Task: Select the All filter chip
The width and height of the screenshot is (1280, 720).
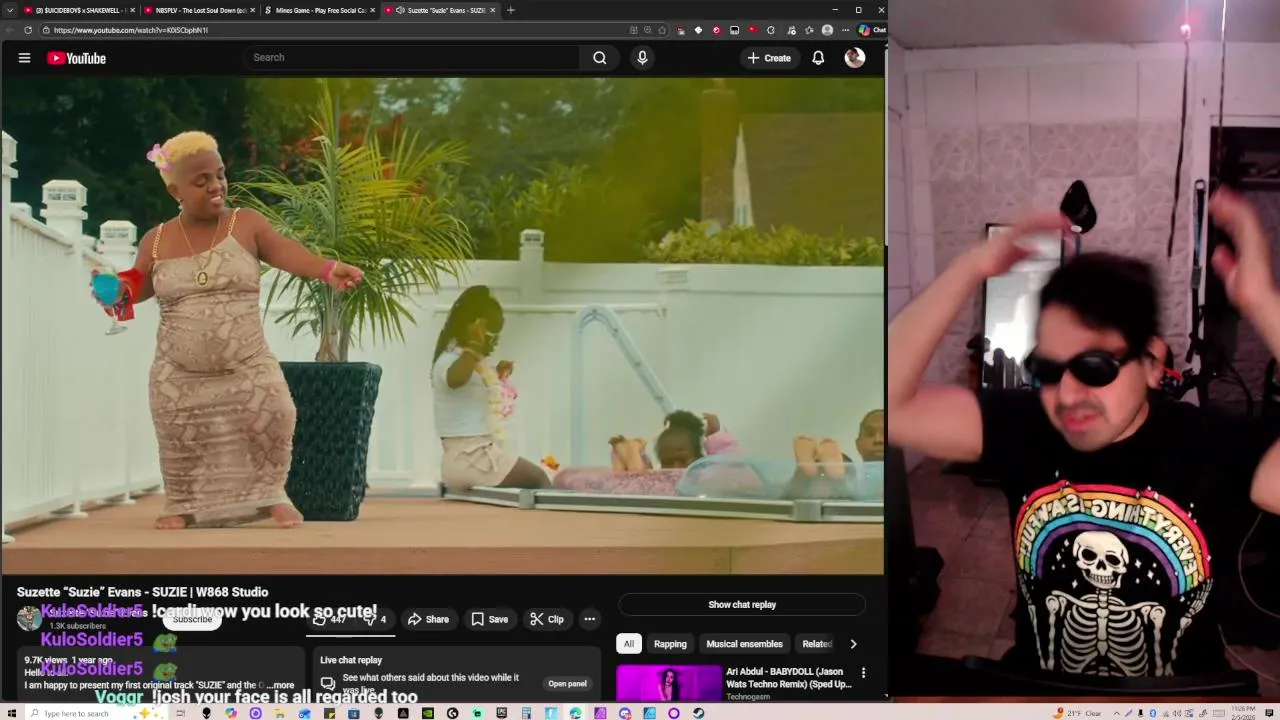Action: 629,644
